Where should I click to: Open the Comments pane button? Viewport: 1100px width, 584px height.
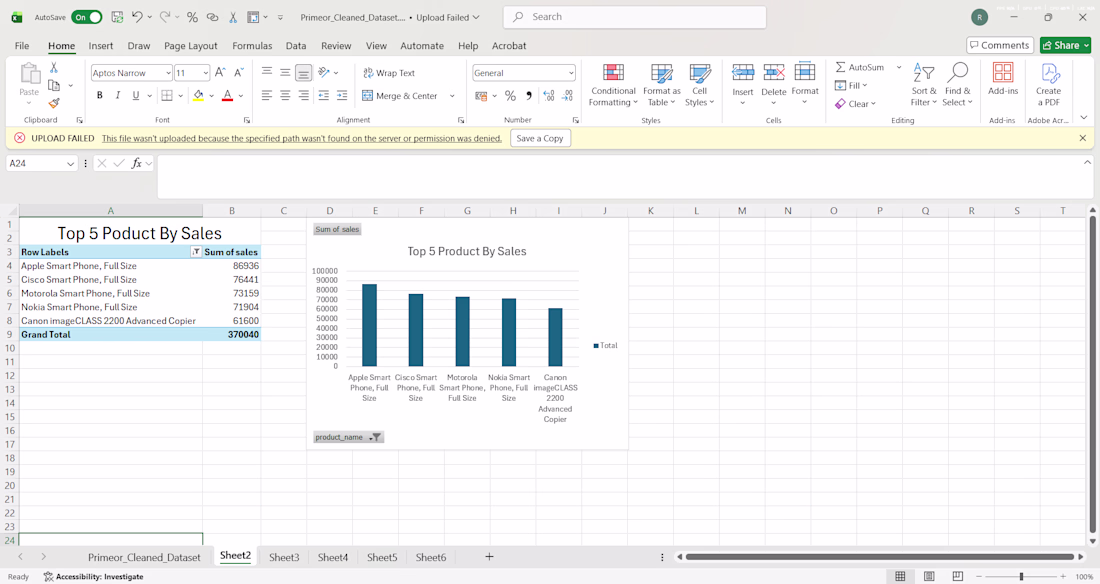[x=1000, y=45]
